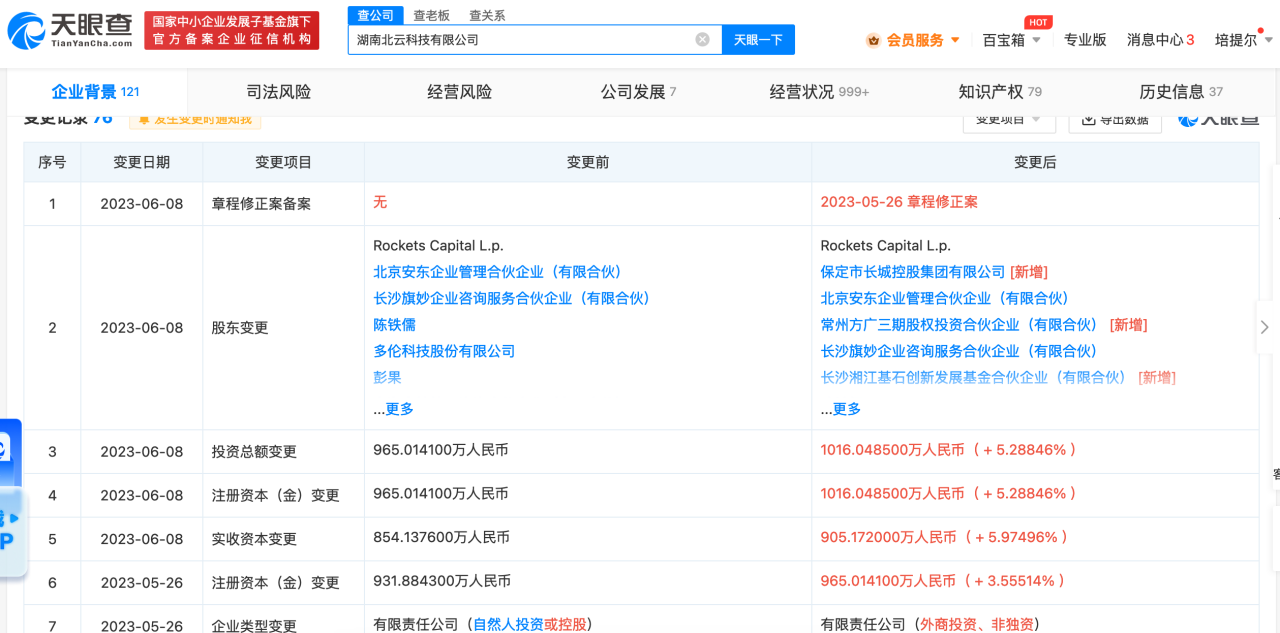Open 北京安东企业管理合伙企业 link in 变更后 column
The width and height of the screenshot is (1280, 633).
click(944, 298)
